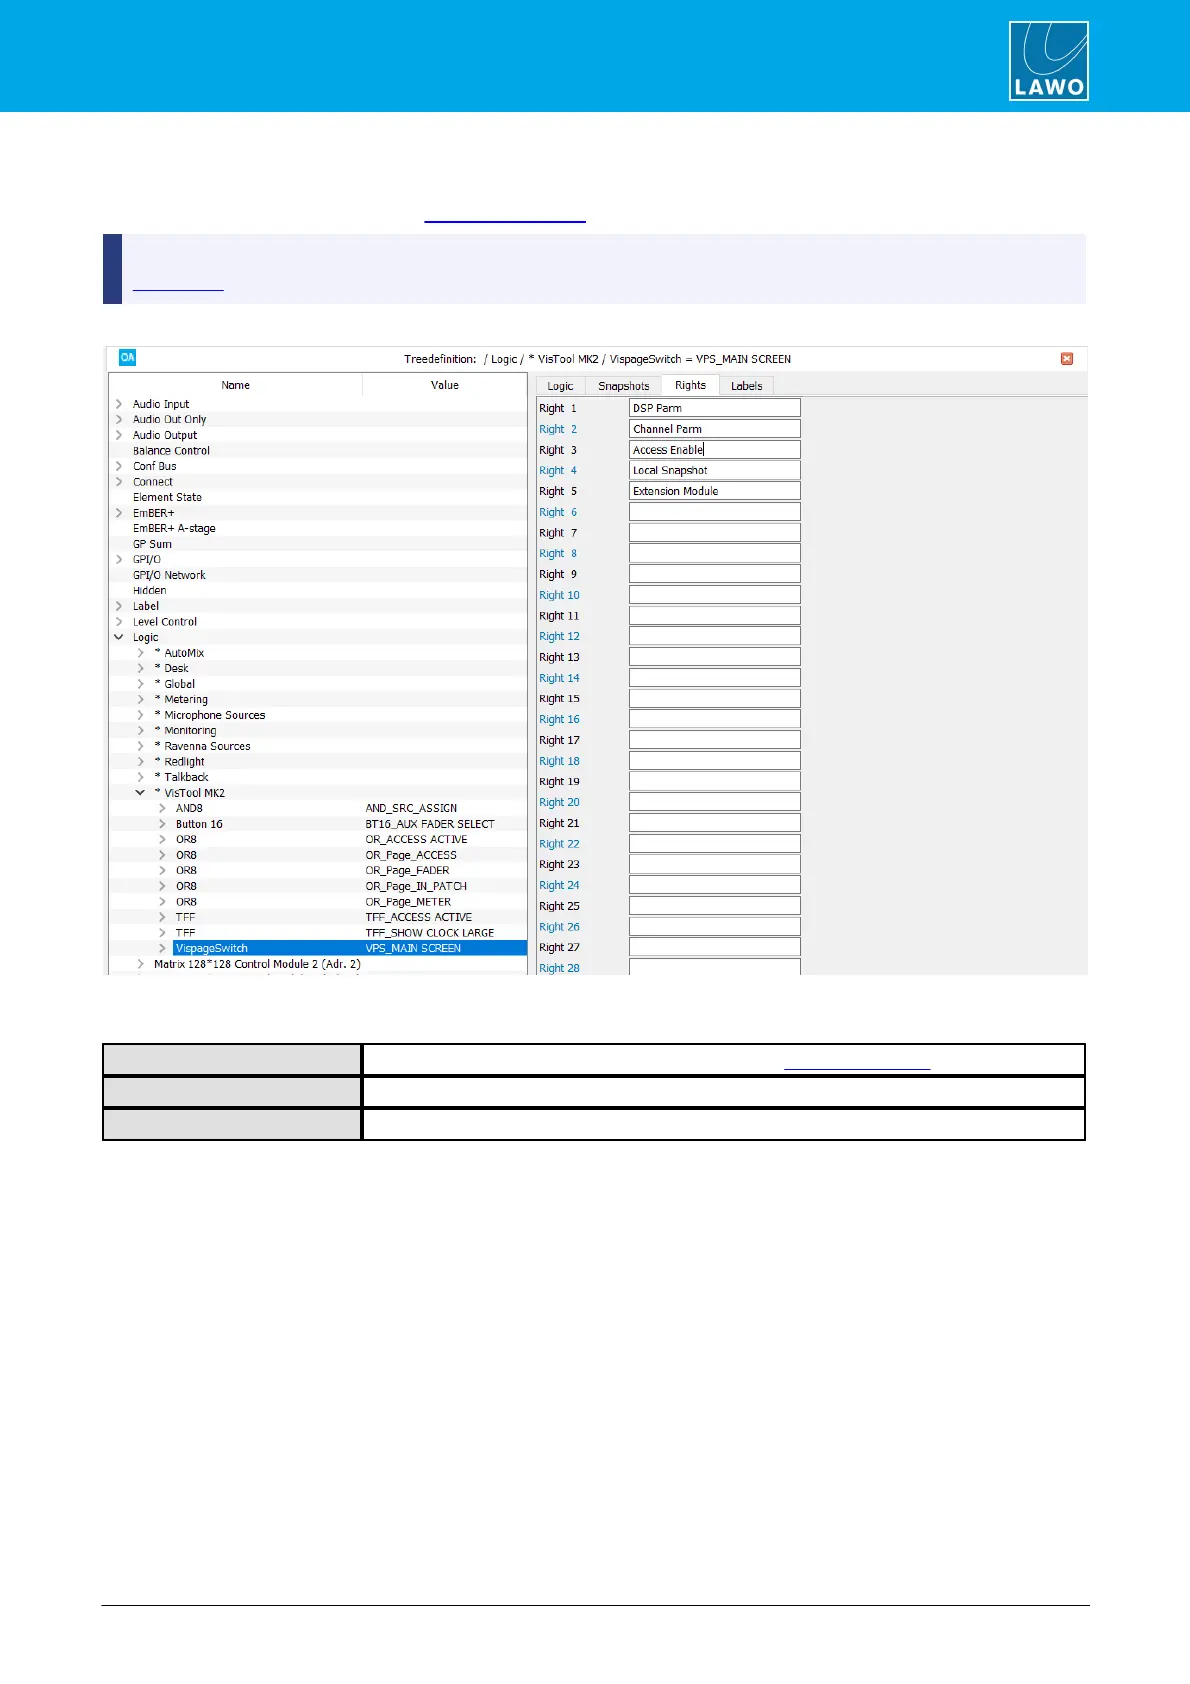Image resolution: width=1190 pixels, height=1684 pixels.
Task: Select * Redlight tree item
Action: 179,762
